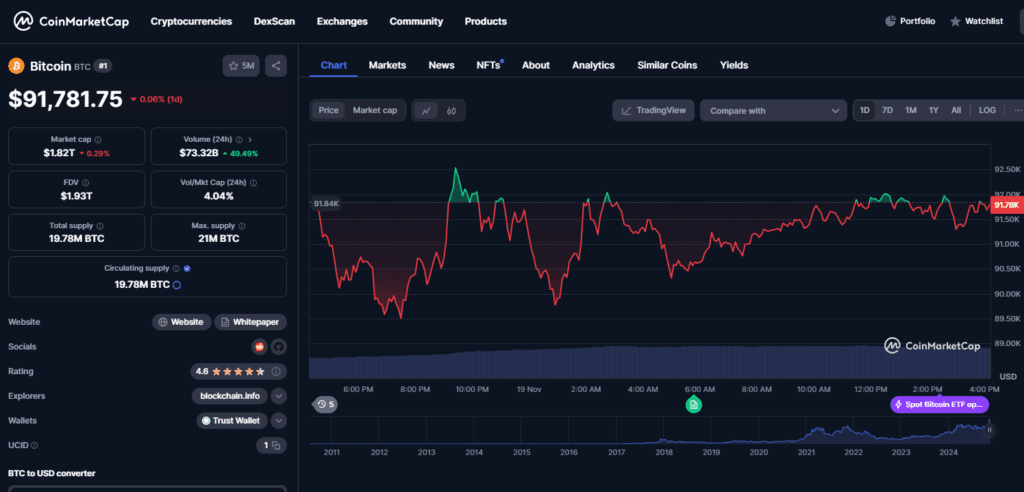
Task: Switch chart to Price view
Action: pos(328,110)
